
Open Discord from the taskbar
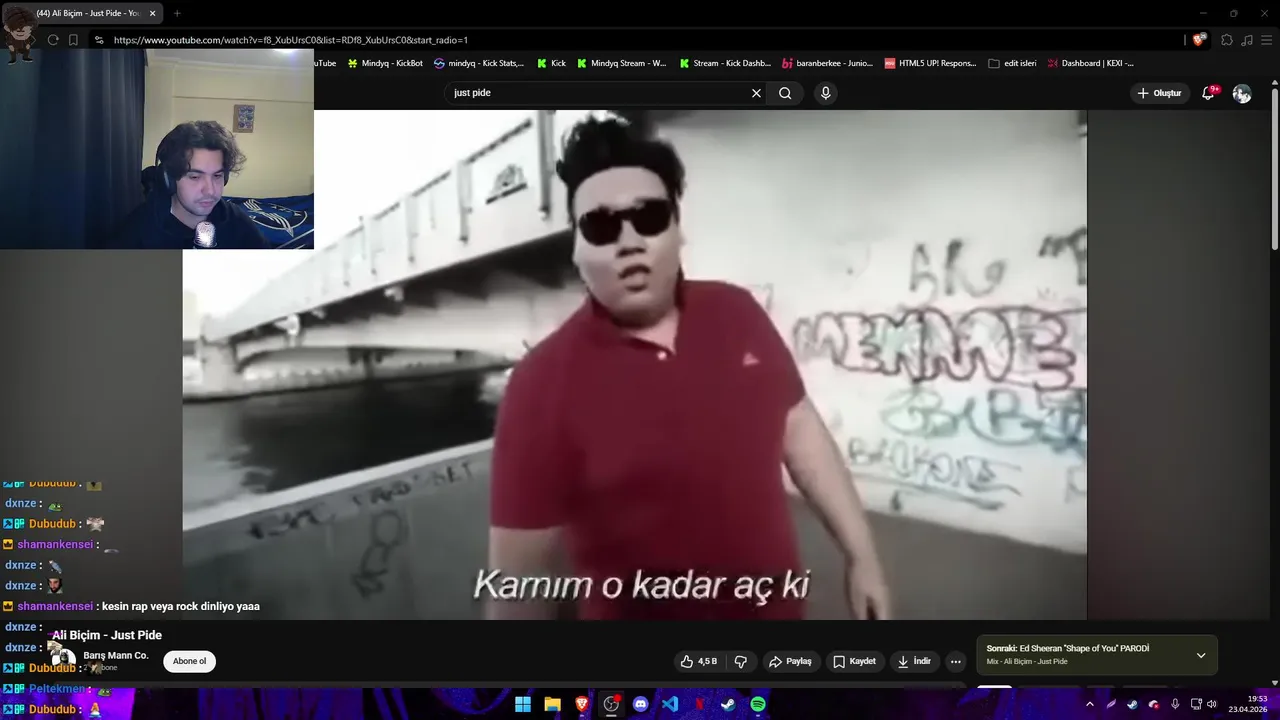[641, 704]
